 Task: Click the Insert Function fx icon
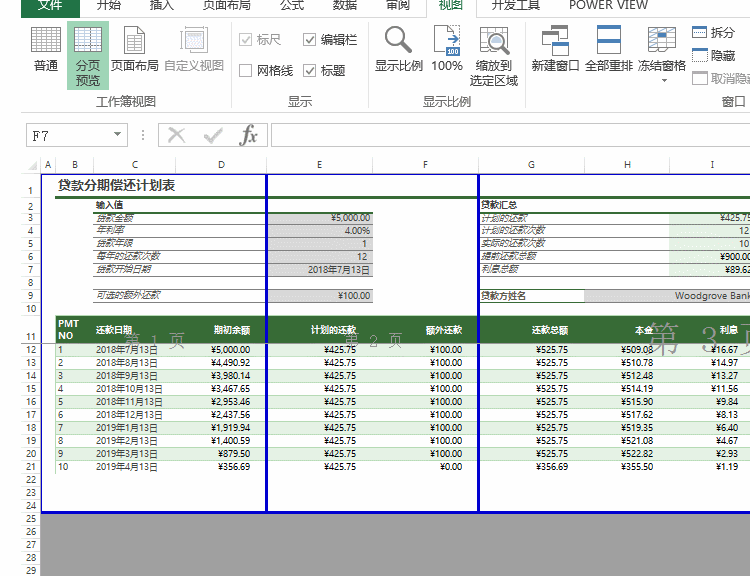click(249, 136)
